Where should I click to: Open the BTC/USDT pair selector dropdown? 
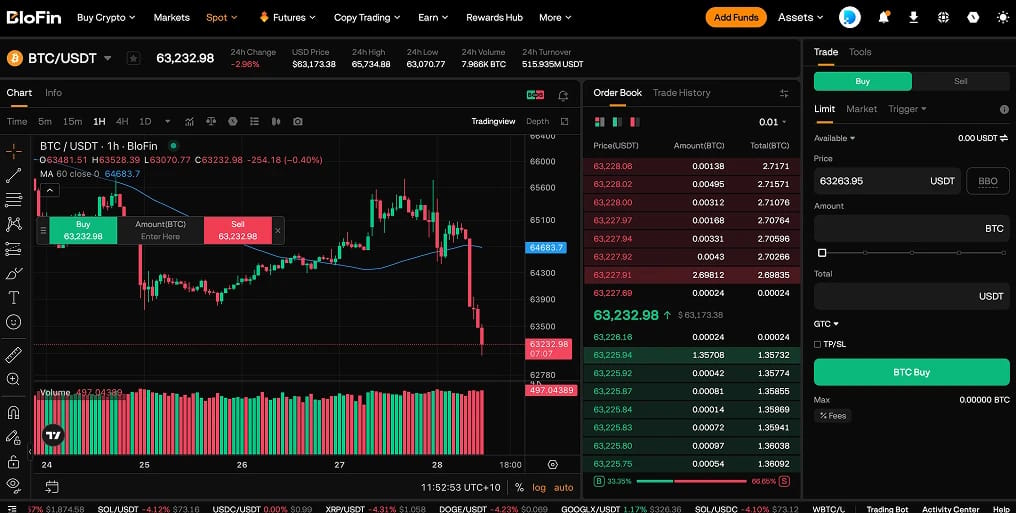tap(108, 58)
